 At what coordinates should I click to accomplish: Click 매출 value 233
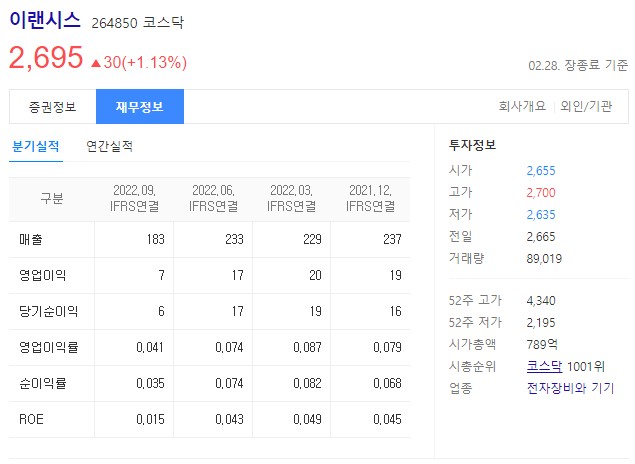pyautogui.click(x=234, y=239)
